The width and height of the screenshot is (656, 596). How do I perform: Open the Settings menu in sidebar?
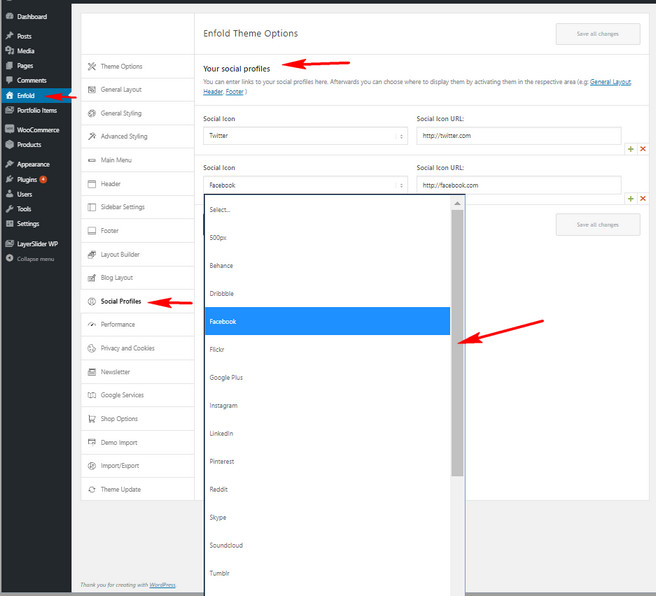coord(36,224)
